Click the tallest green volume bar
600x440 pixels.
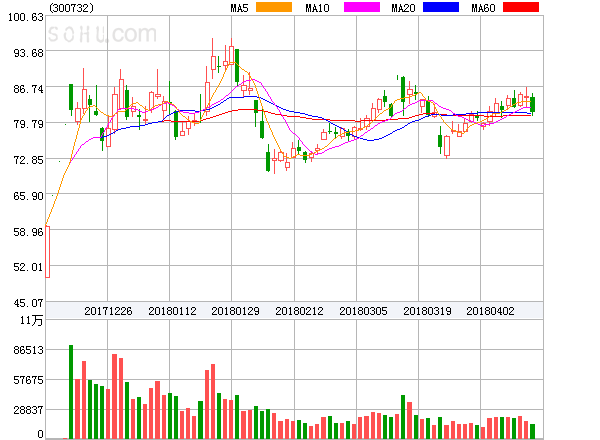(x=71, y=392)
